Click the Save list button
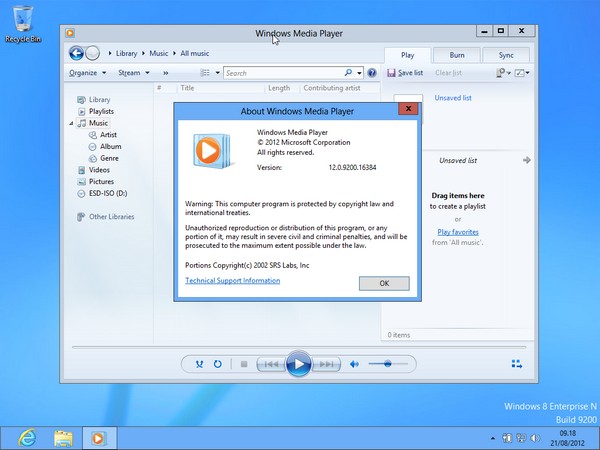The image size is (600, 450). pos(405,73)
